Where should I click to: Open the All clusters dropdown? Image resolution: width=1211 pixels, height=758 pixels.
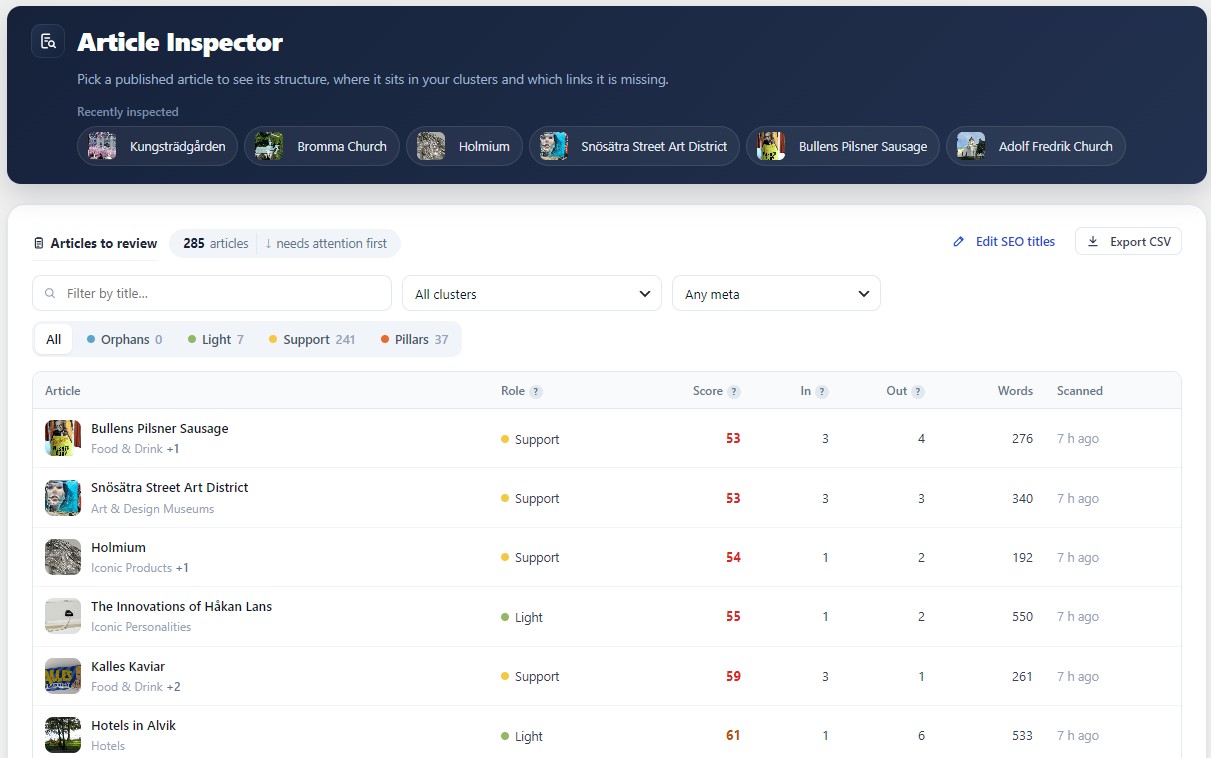(532, 294)
